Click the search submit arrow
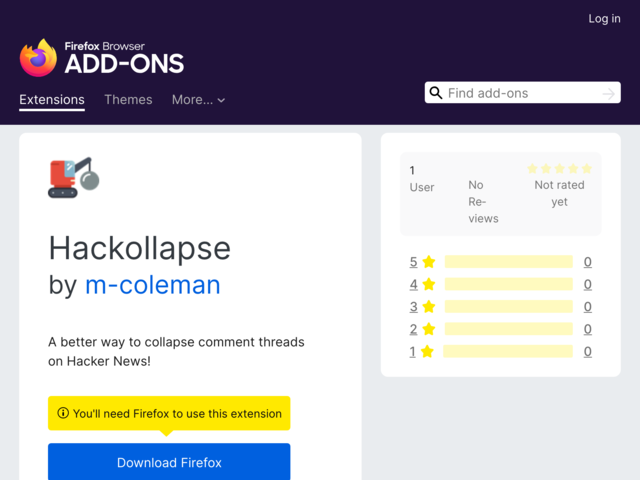 (609, 93)
